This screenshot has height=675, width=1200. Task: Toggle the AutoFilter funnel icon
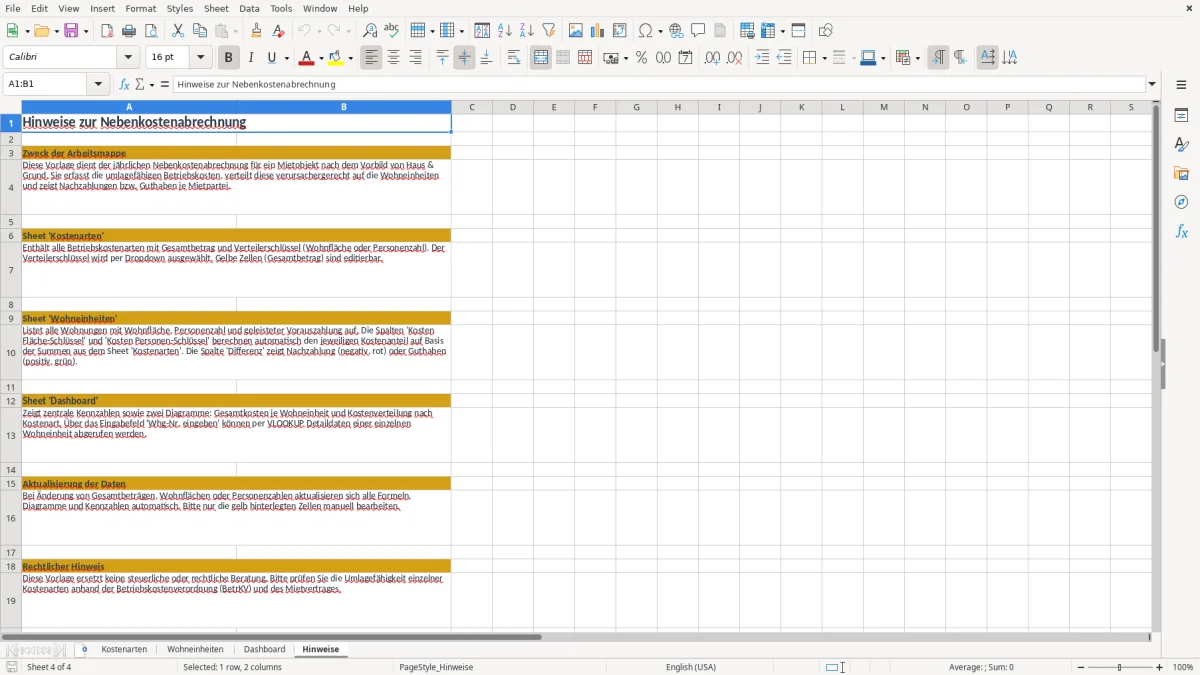click(x=549, y=31)
